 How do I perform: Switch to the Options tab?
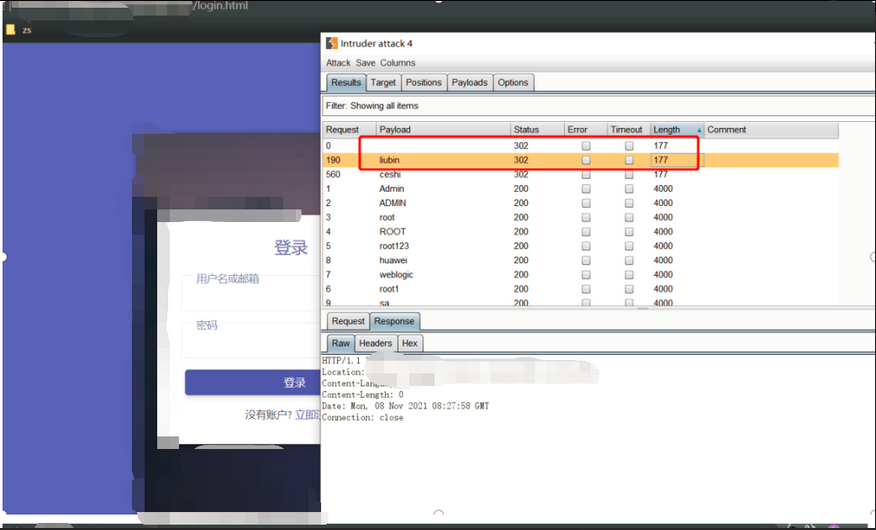[513, 83]
